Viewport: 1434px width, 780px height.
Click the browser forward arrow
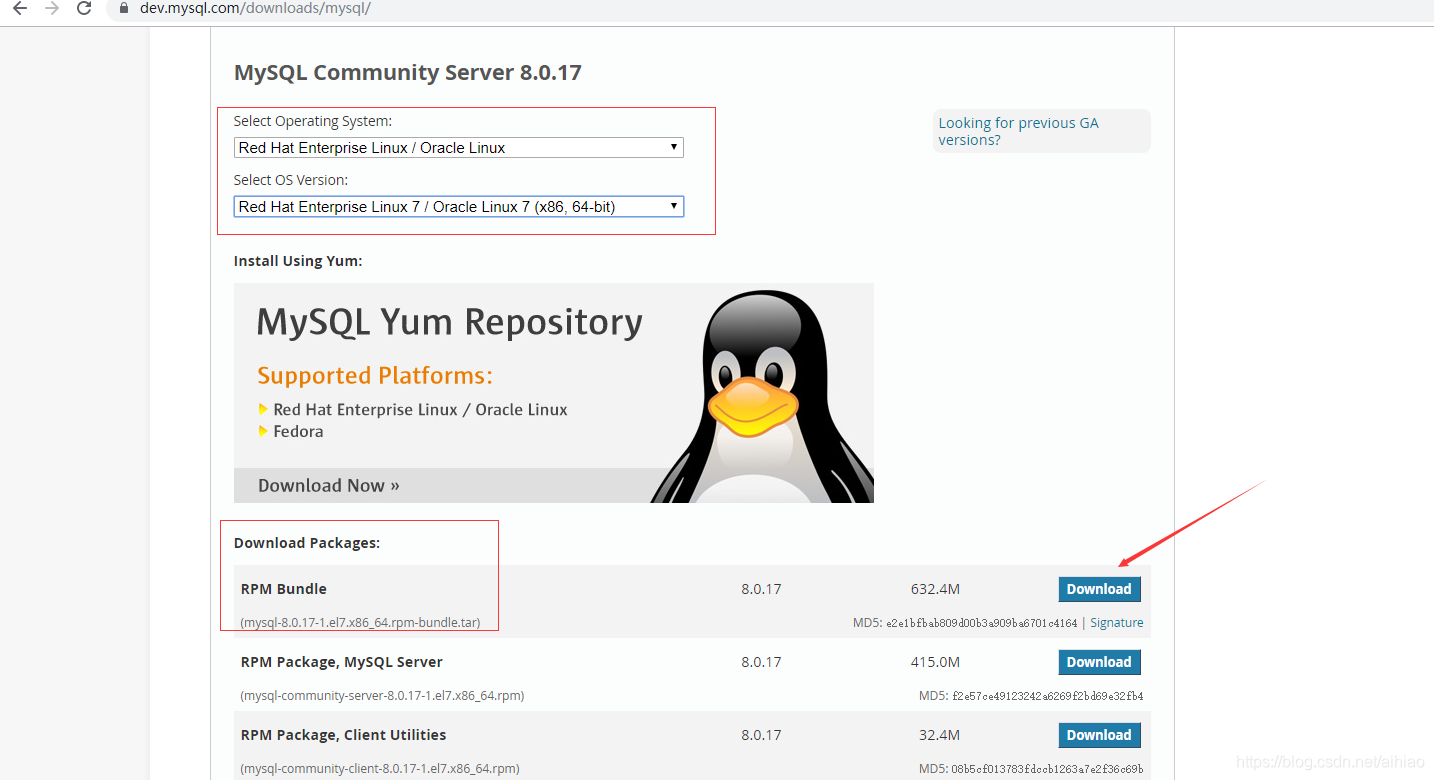point(52,8)
